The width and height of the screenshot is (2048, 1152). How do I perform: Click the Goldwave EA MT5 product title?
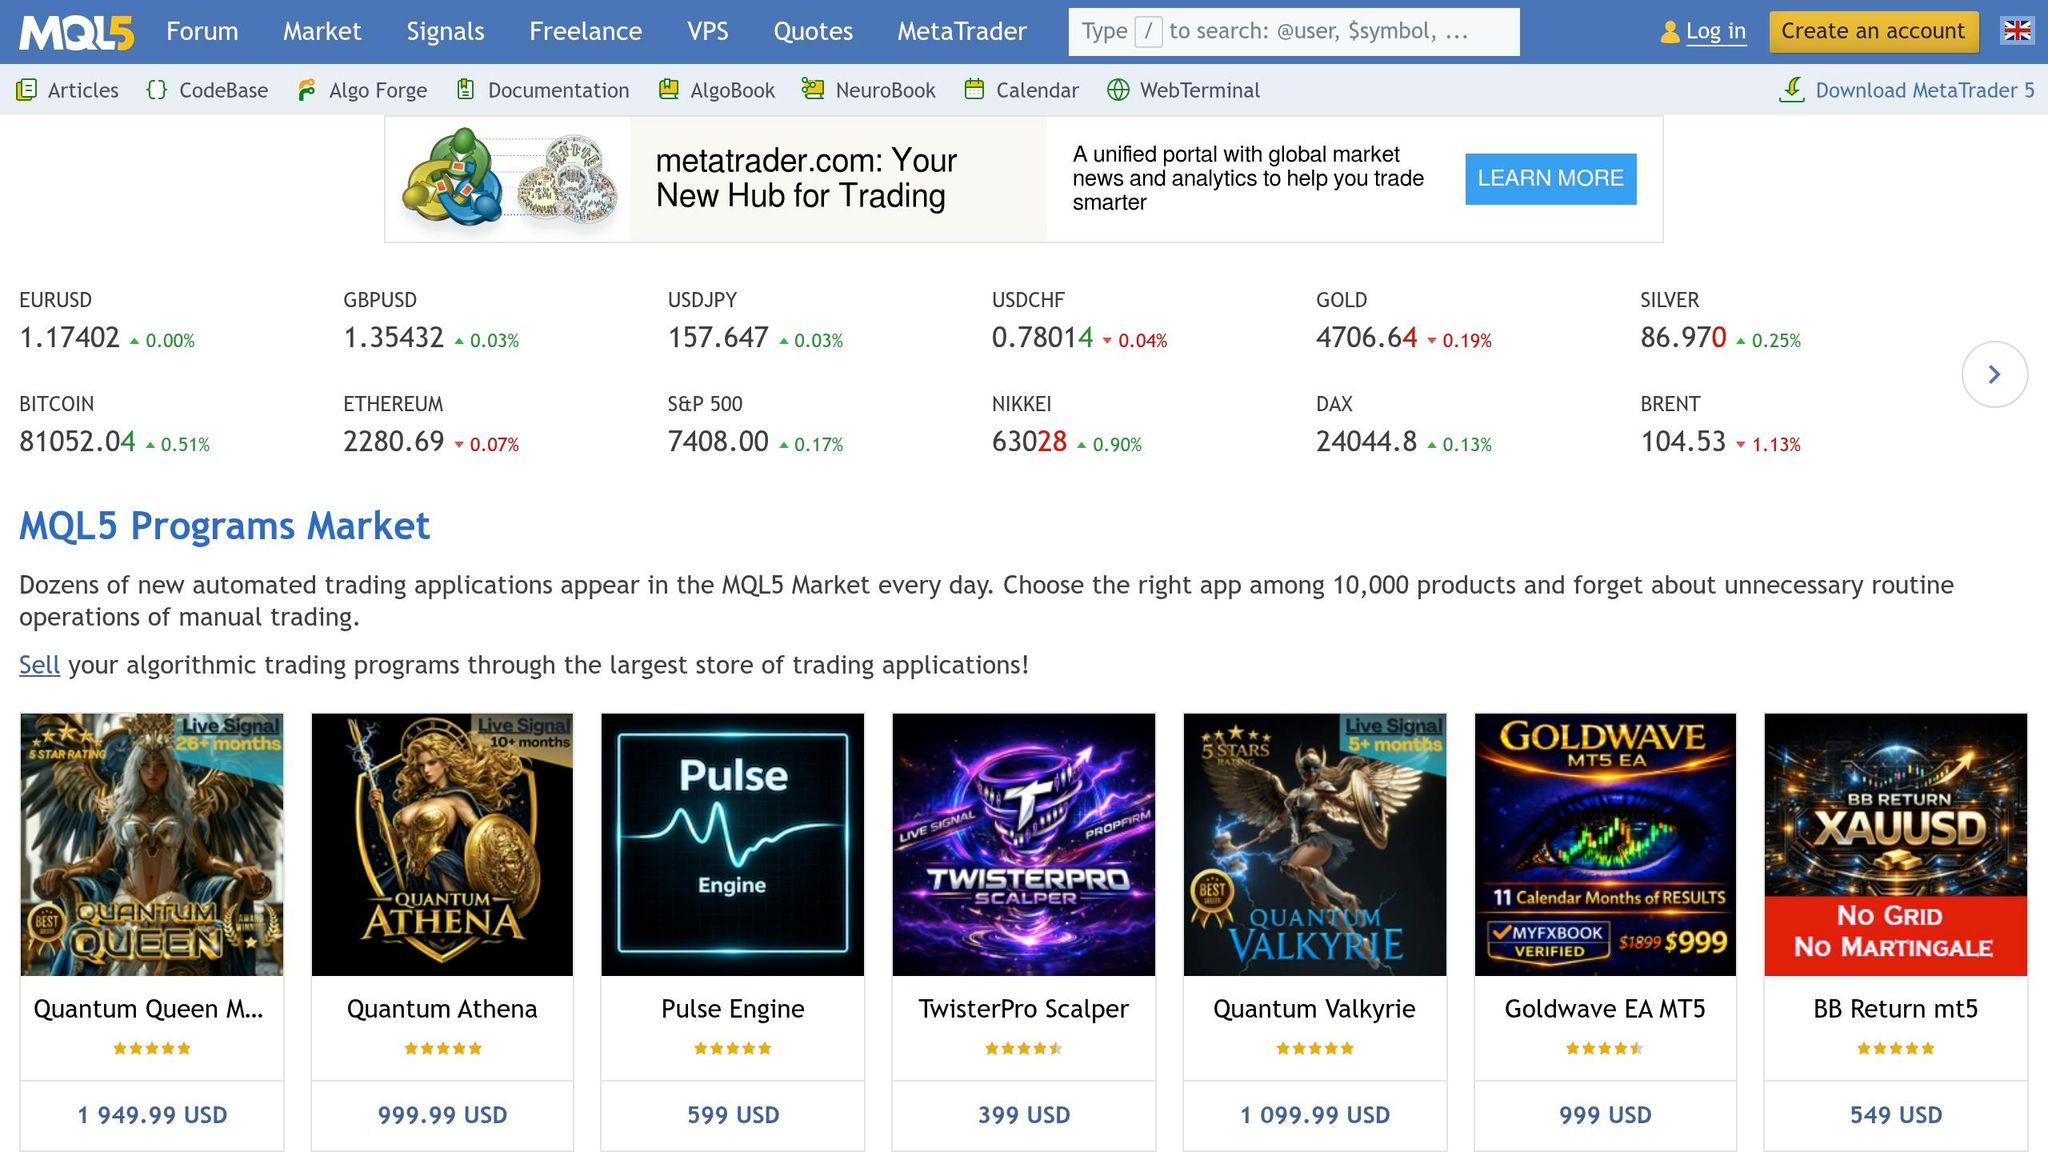point(1605,1009)
